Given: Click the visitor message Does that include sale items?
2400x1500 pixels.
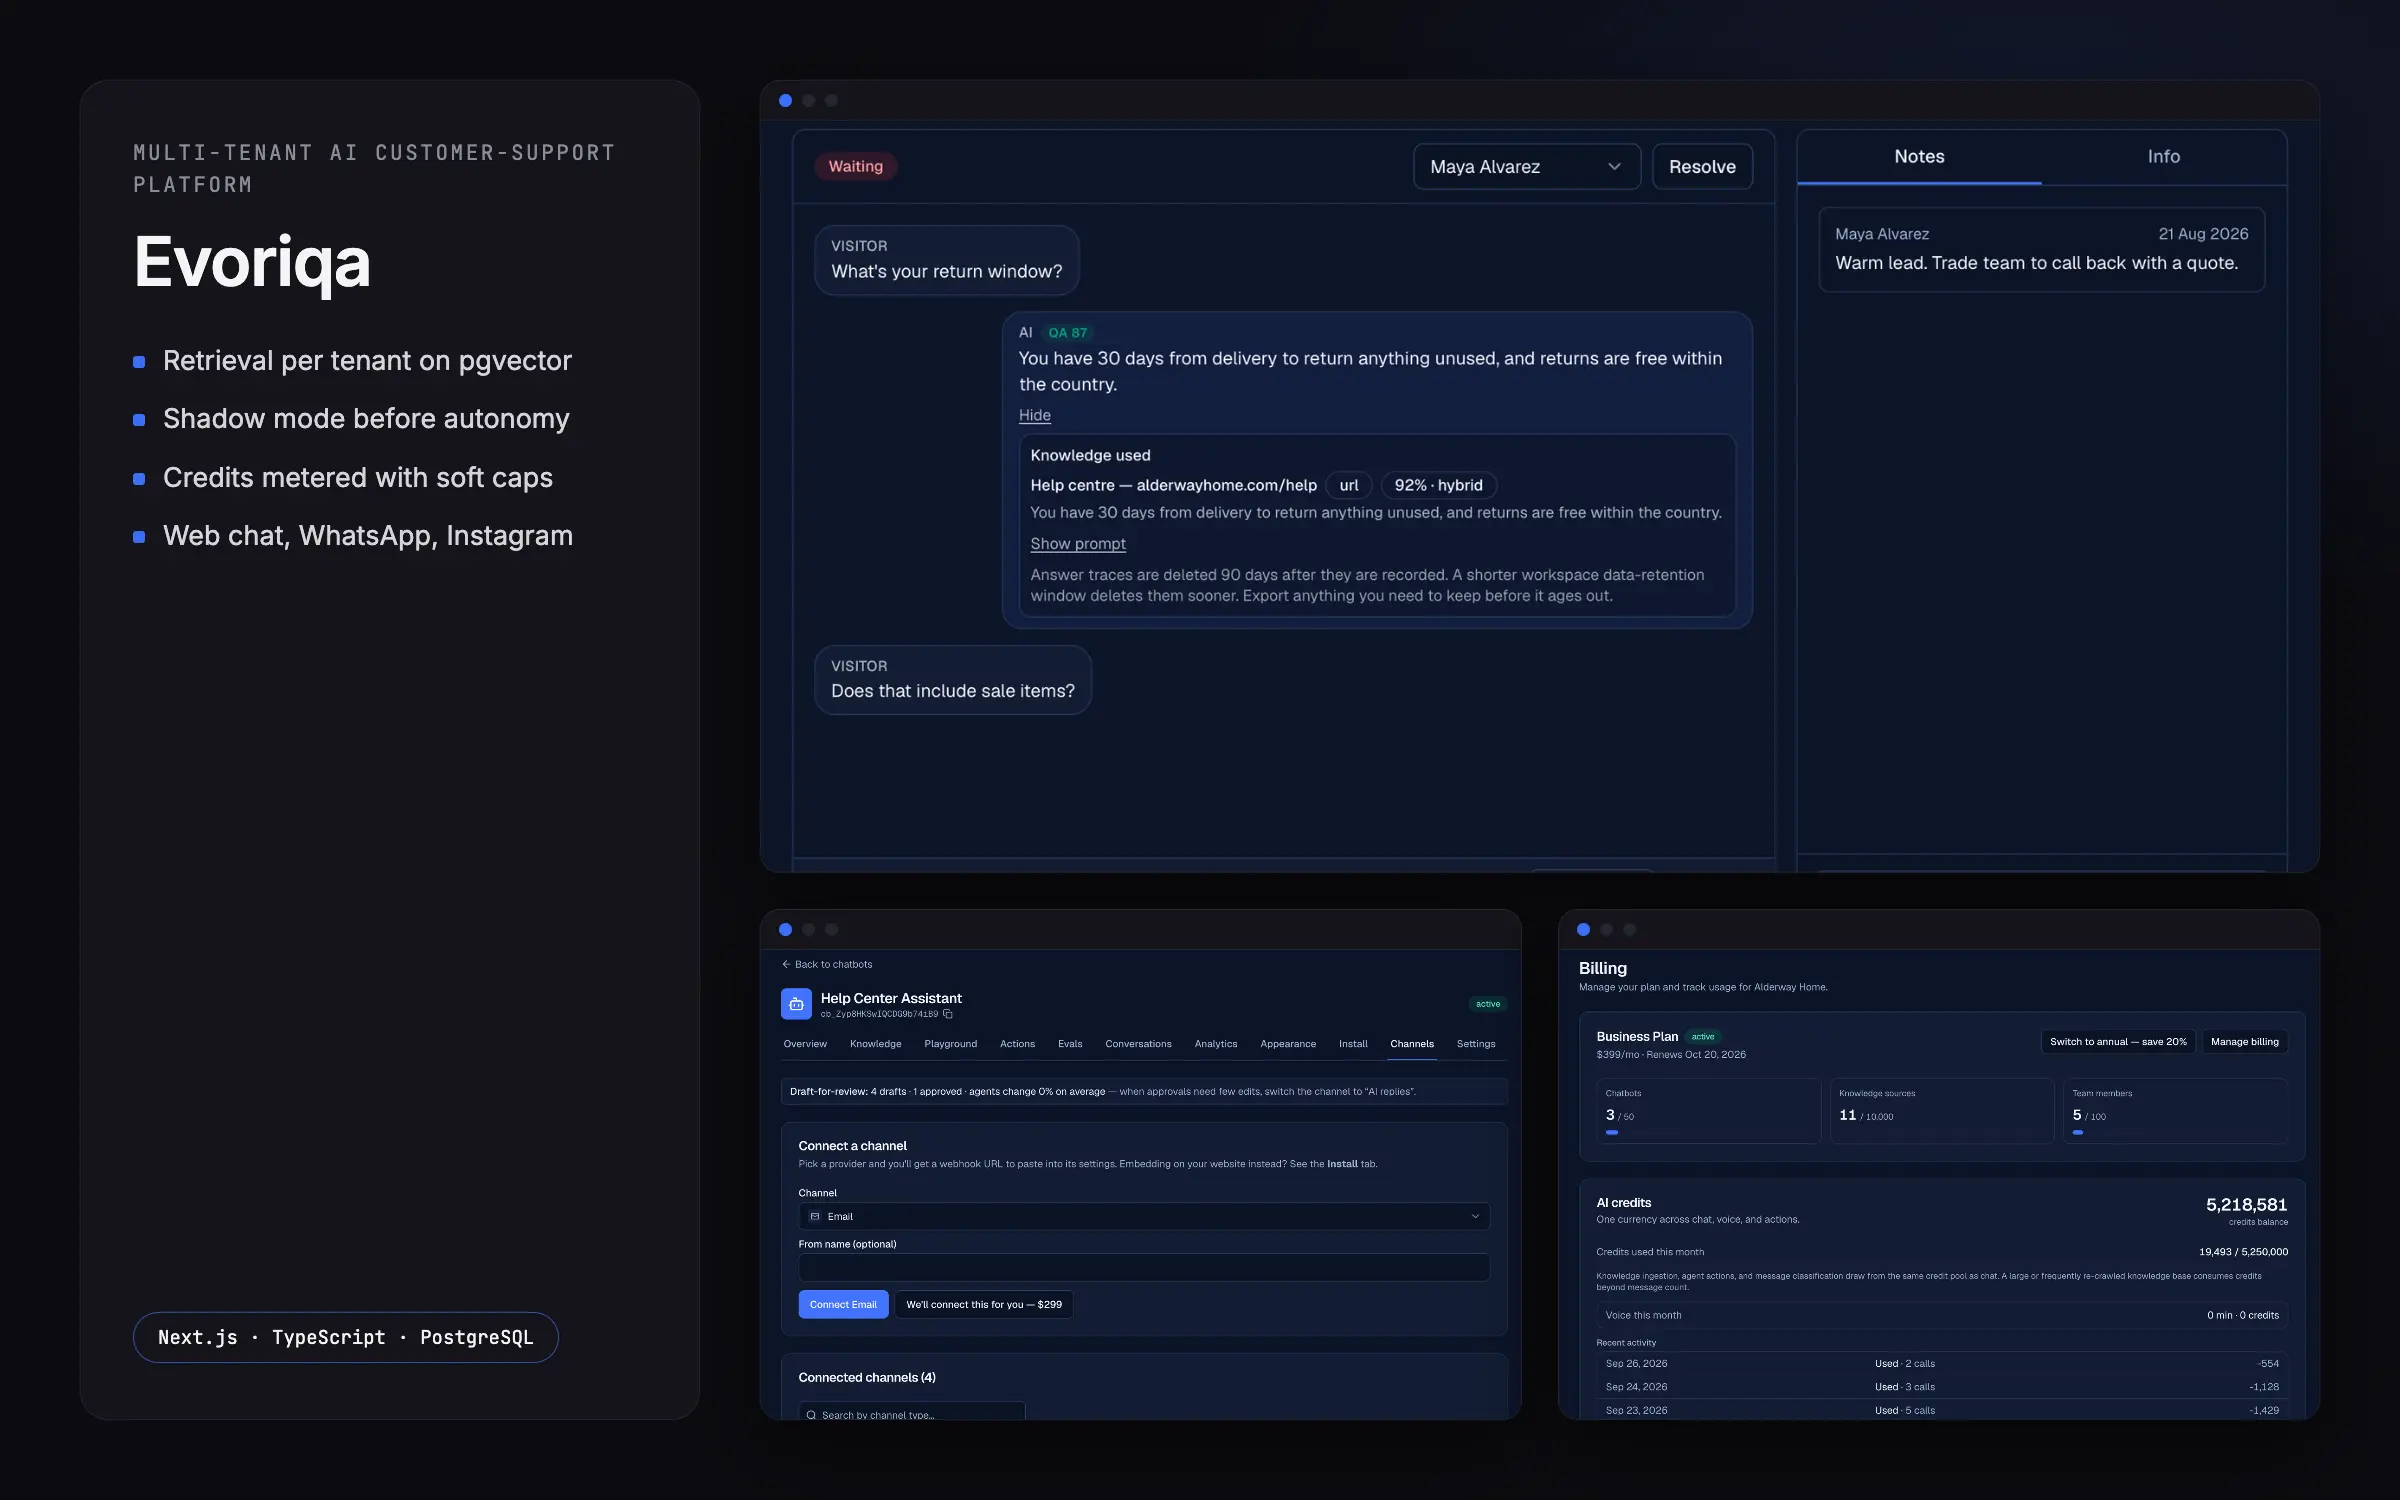Looking at the screenshot, I should (x=952, y=680).
